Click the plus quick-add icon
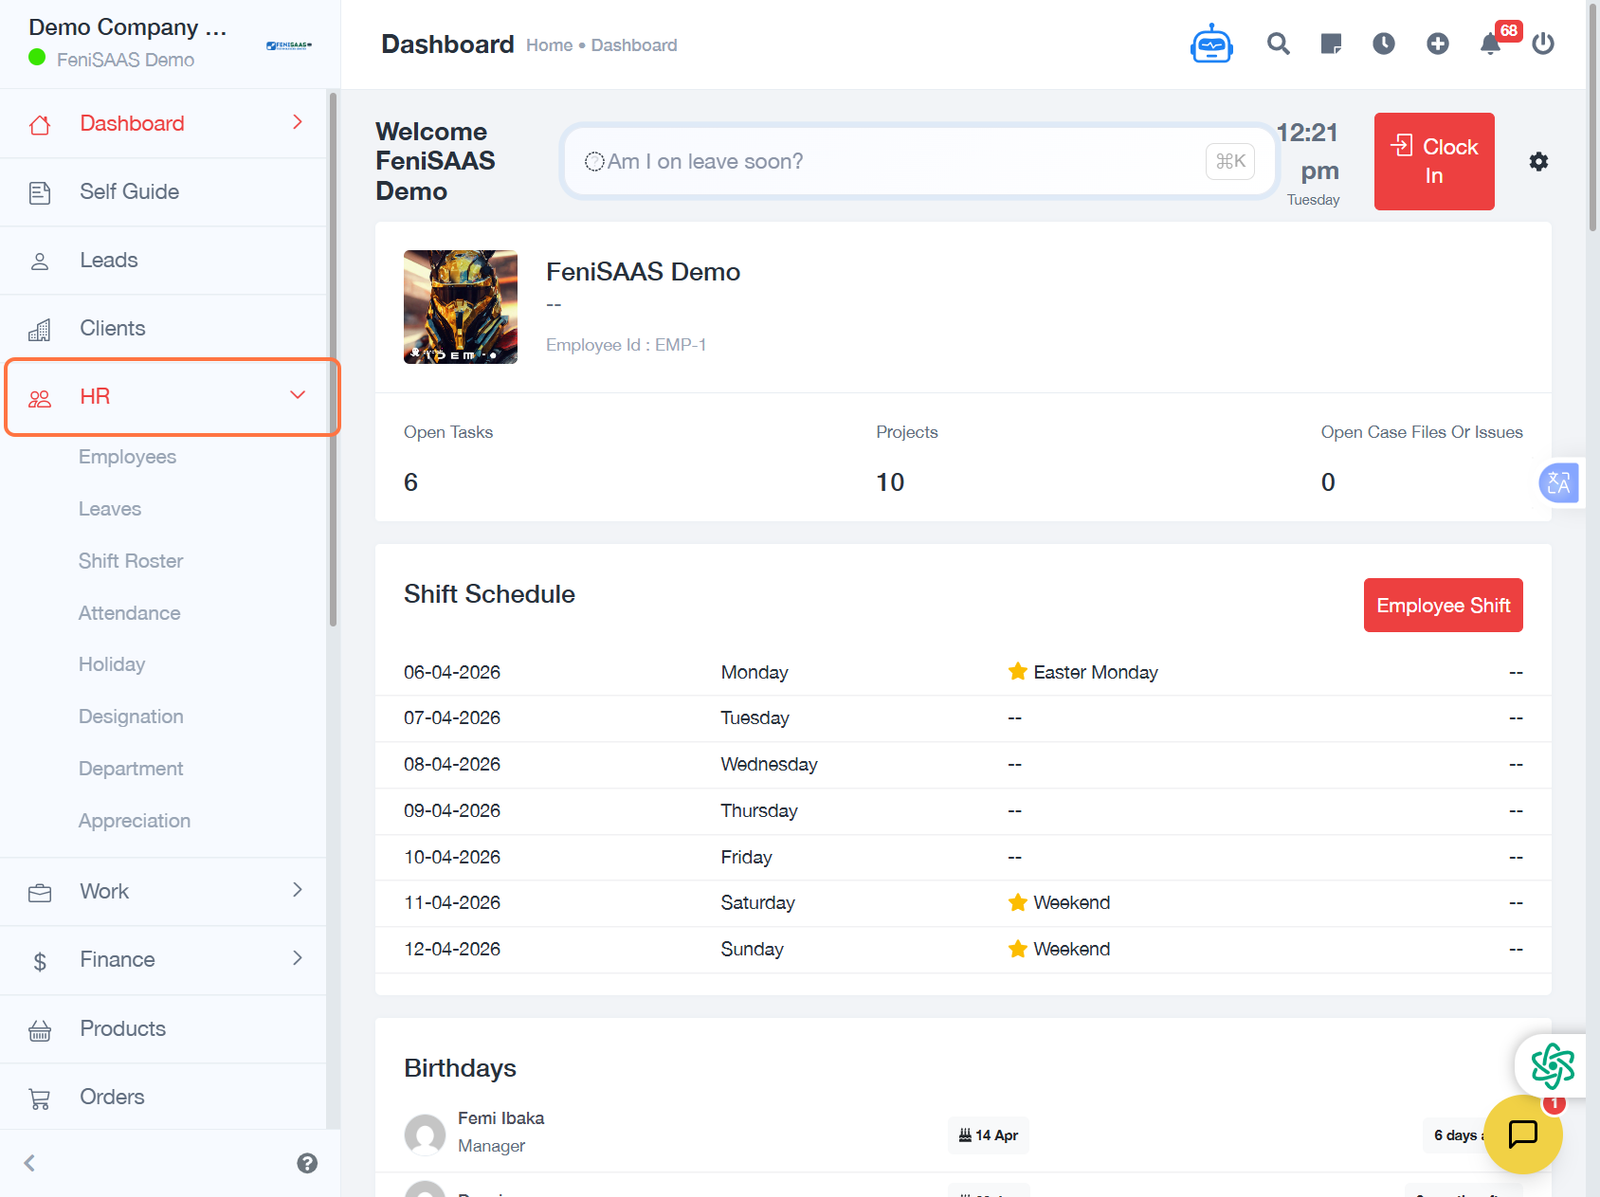This screenshot has width=1600, height=1197. click(x=1437, y=44)
